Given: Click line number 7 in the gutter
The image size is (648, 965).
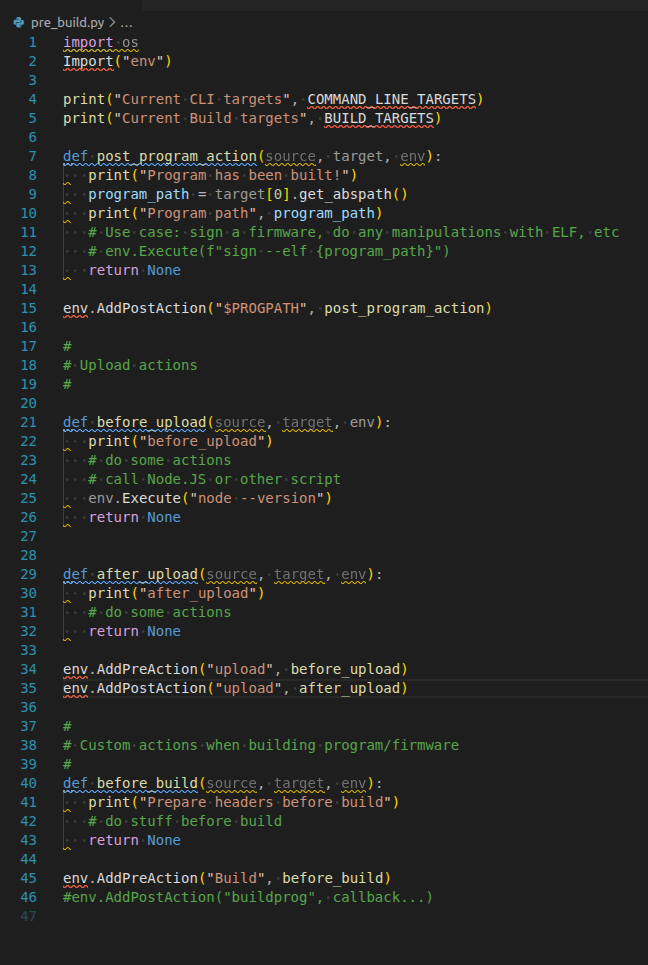Looking at the screenshot, I should [32, 156].
